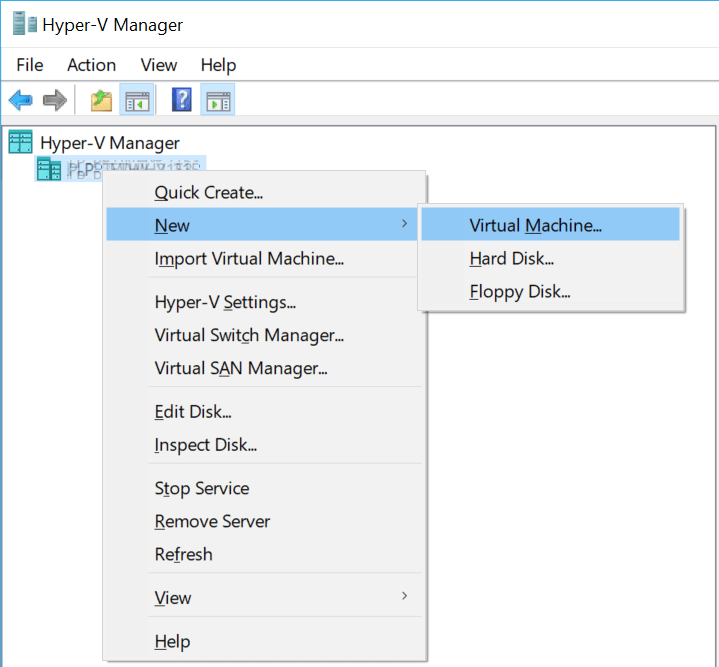Open the Action menu

pyautogui.click(x=92, y=65)
